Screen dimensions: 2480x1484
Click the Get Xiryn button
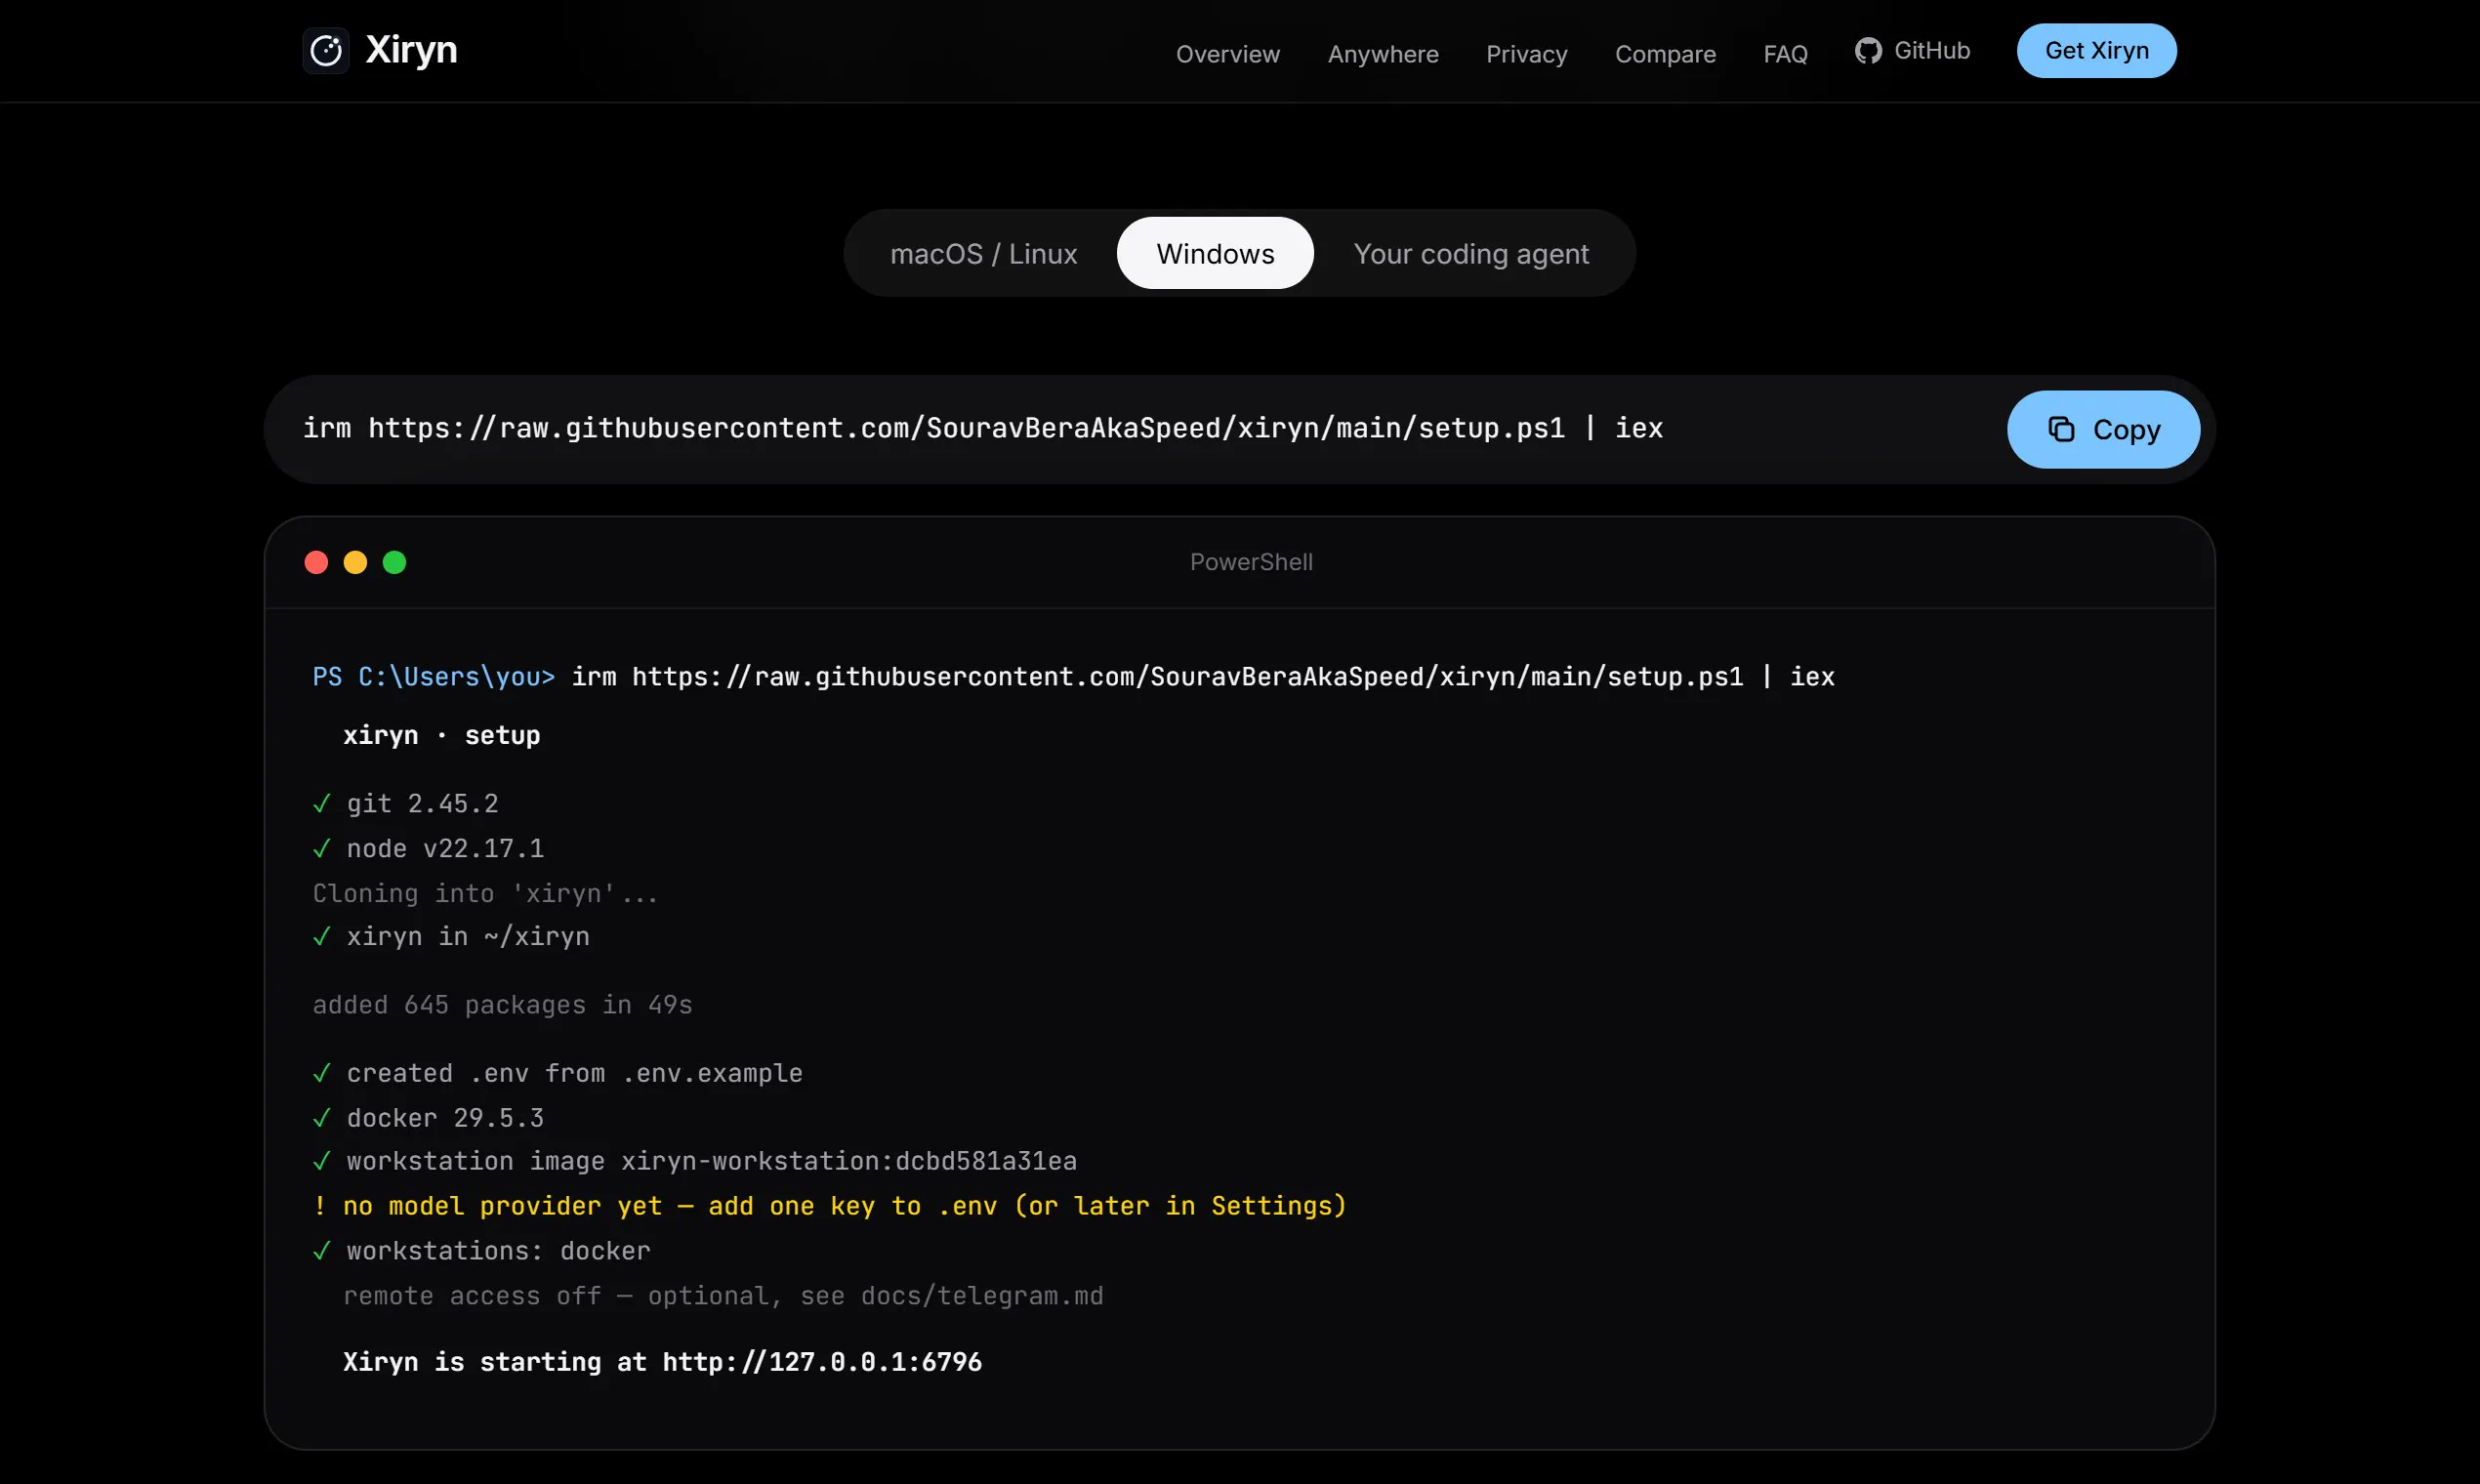[x=2096, y=51]
